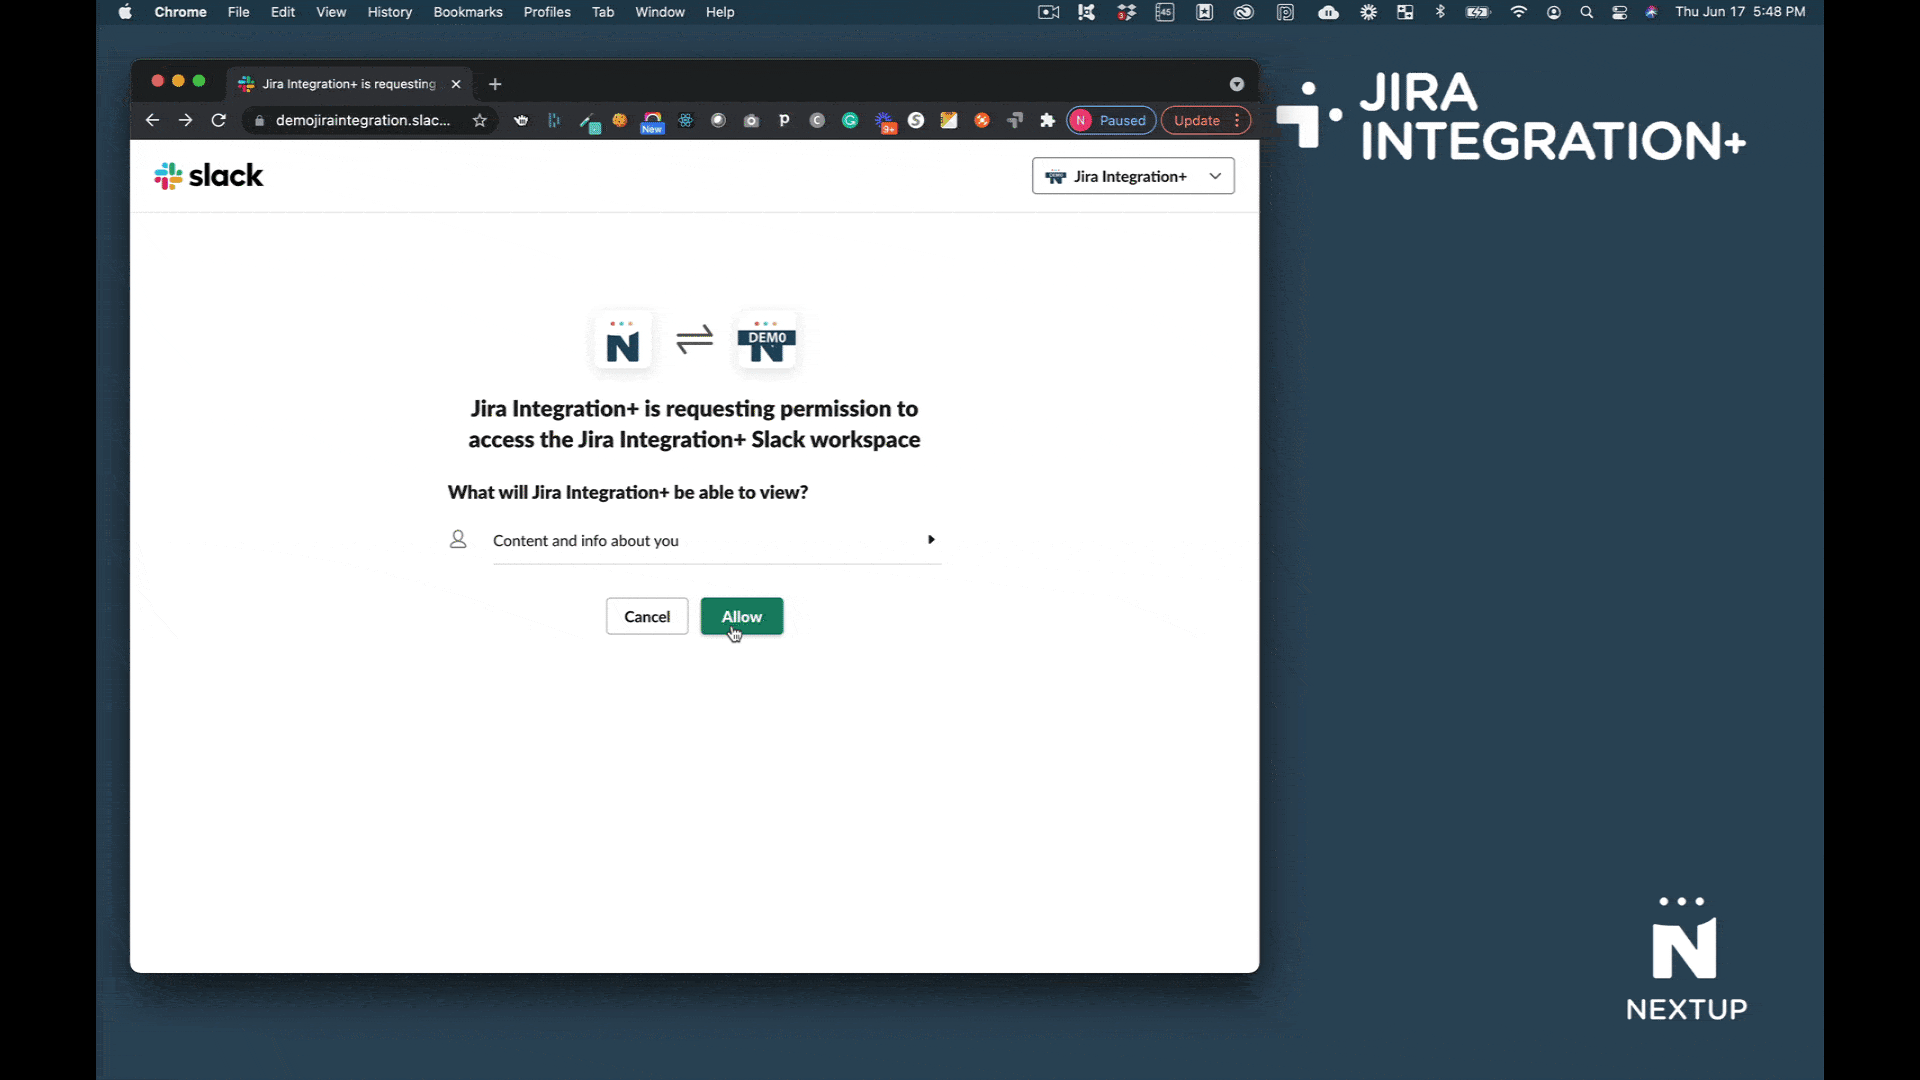Click the Allow button

tap(741, 616)
